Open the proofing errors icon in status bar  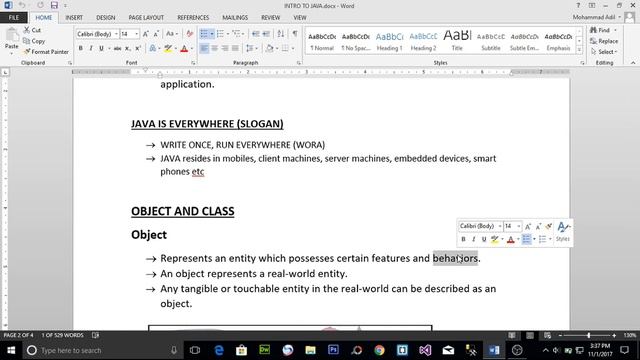pos(95,335)
